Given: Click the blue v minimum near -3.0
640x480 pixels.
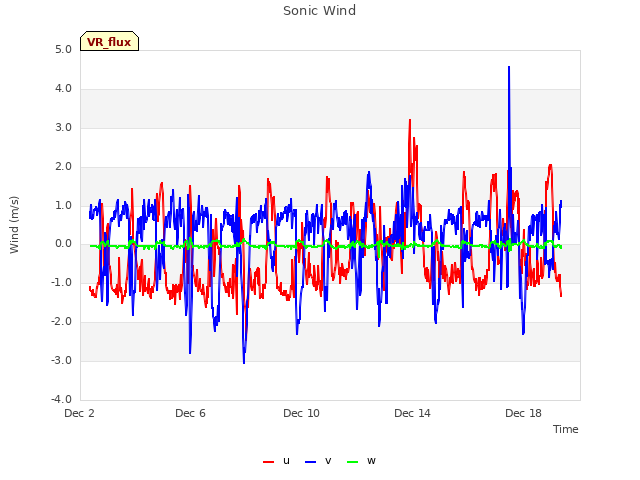Looking at the screenshot, I should [244, 362].
